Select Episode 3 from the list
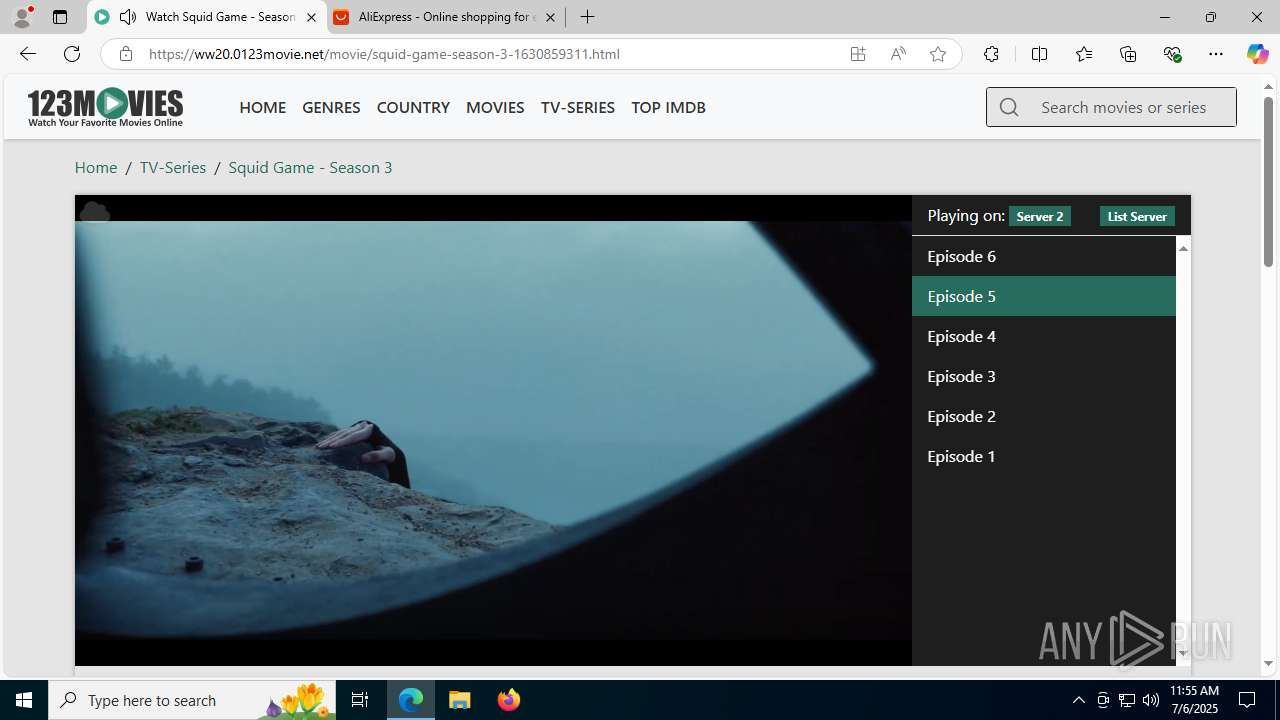Image resolution: width=1280 pixels, height=720 pixels. 1044,376
